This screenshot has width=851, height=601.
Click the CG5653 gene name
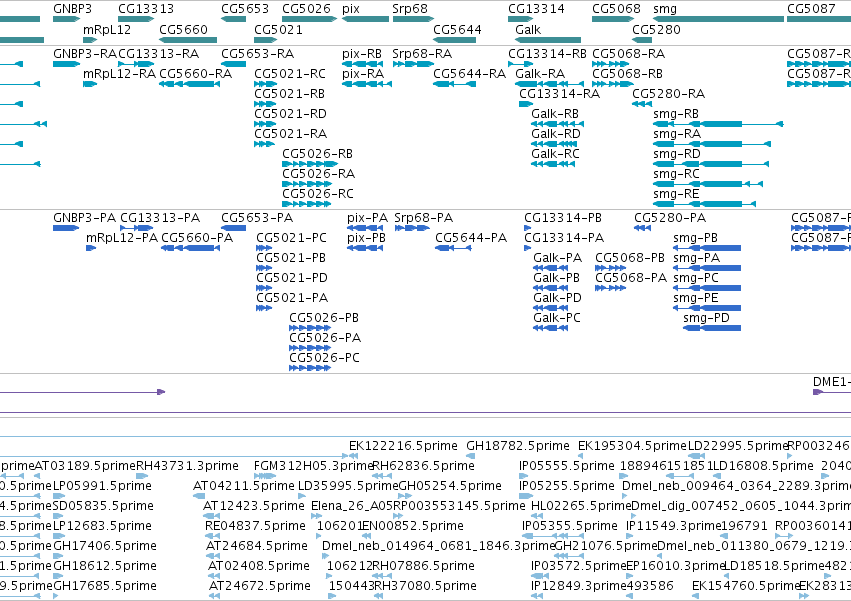(245, 9)
